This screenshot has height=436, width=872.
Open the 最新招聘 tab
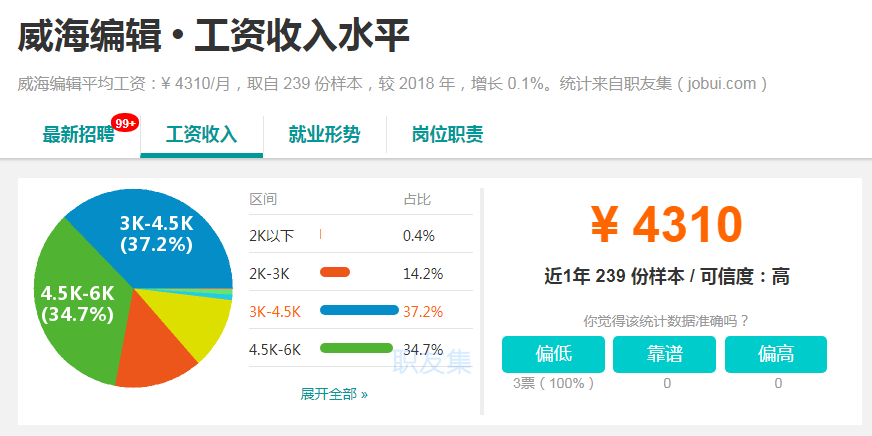[x=78, y=135]
